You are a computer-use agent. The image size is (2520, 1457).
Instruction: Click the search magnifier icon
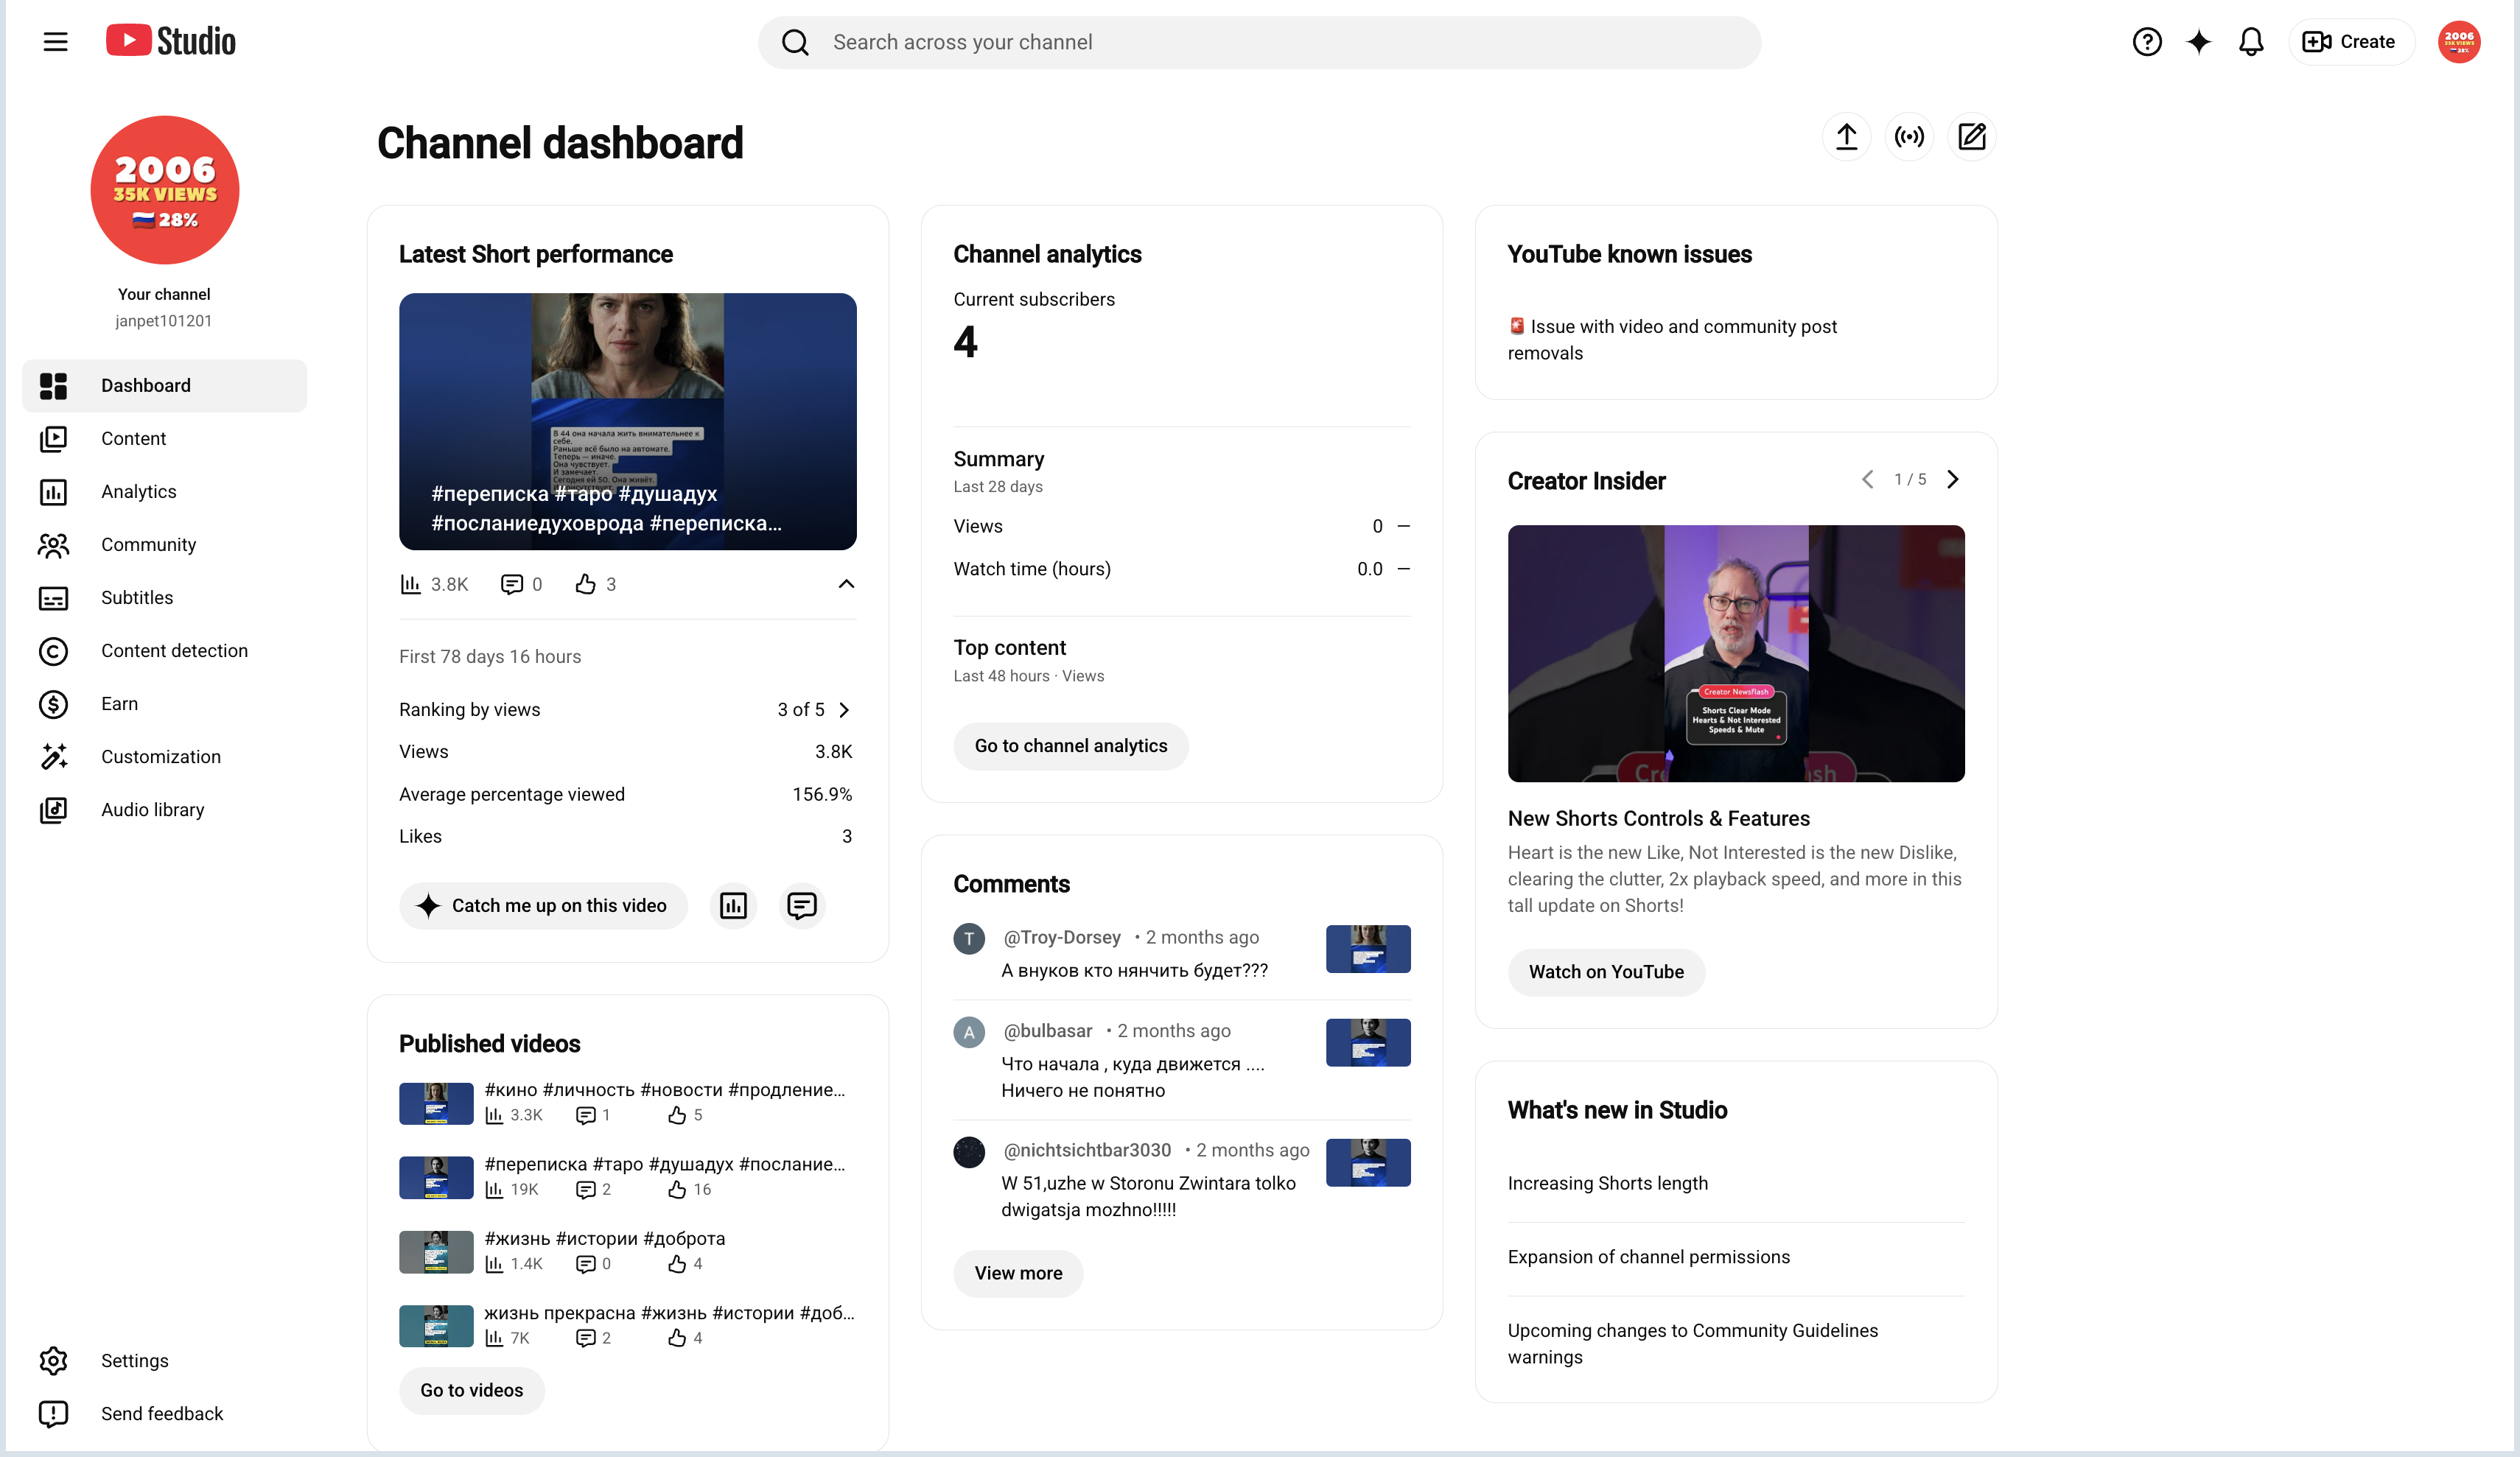click(795, 42)
